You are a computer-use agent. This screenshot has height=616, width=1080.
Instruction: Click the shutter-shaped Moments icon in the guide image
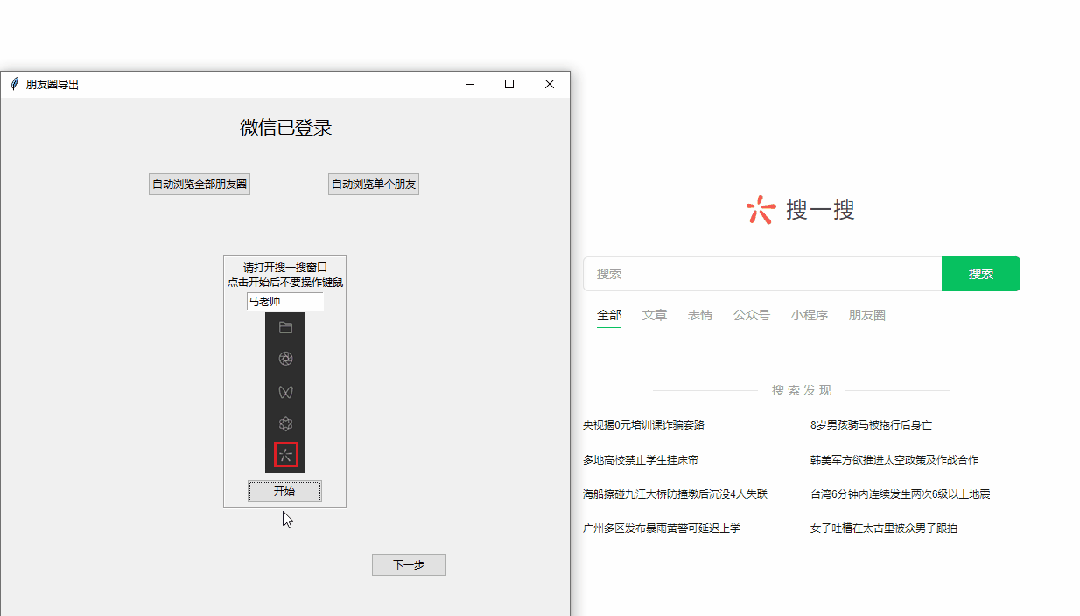point(285,359)
